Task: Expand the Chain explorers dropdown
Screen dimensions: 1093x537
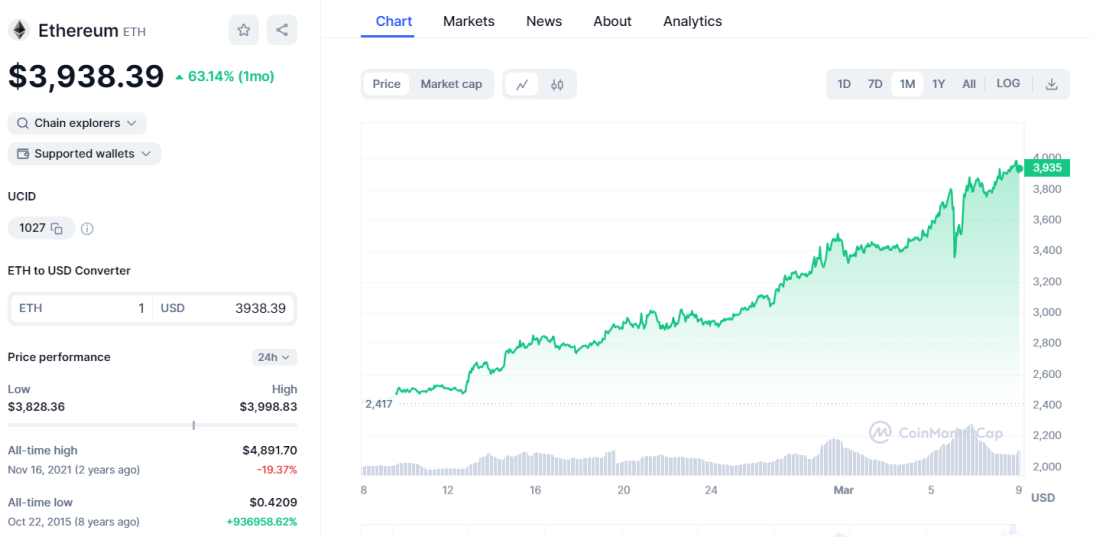Action: tap(77, 123)
